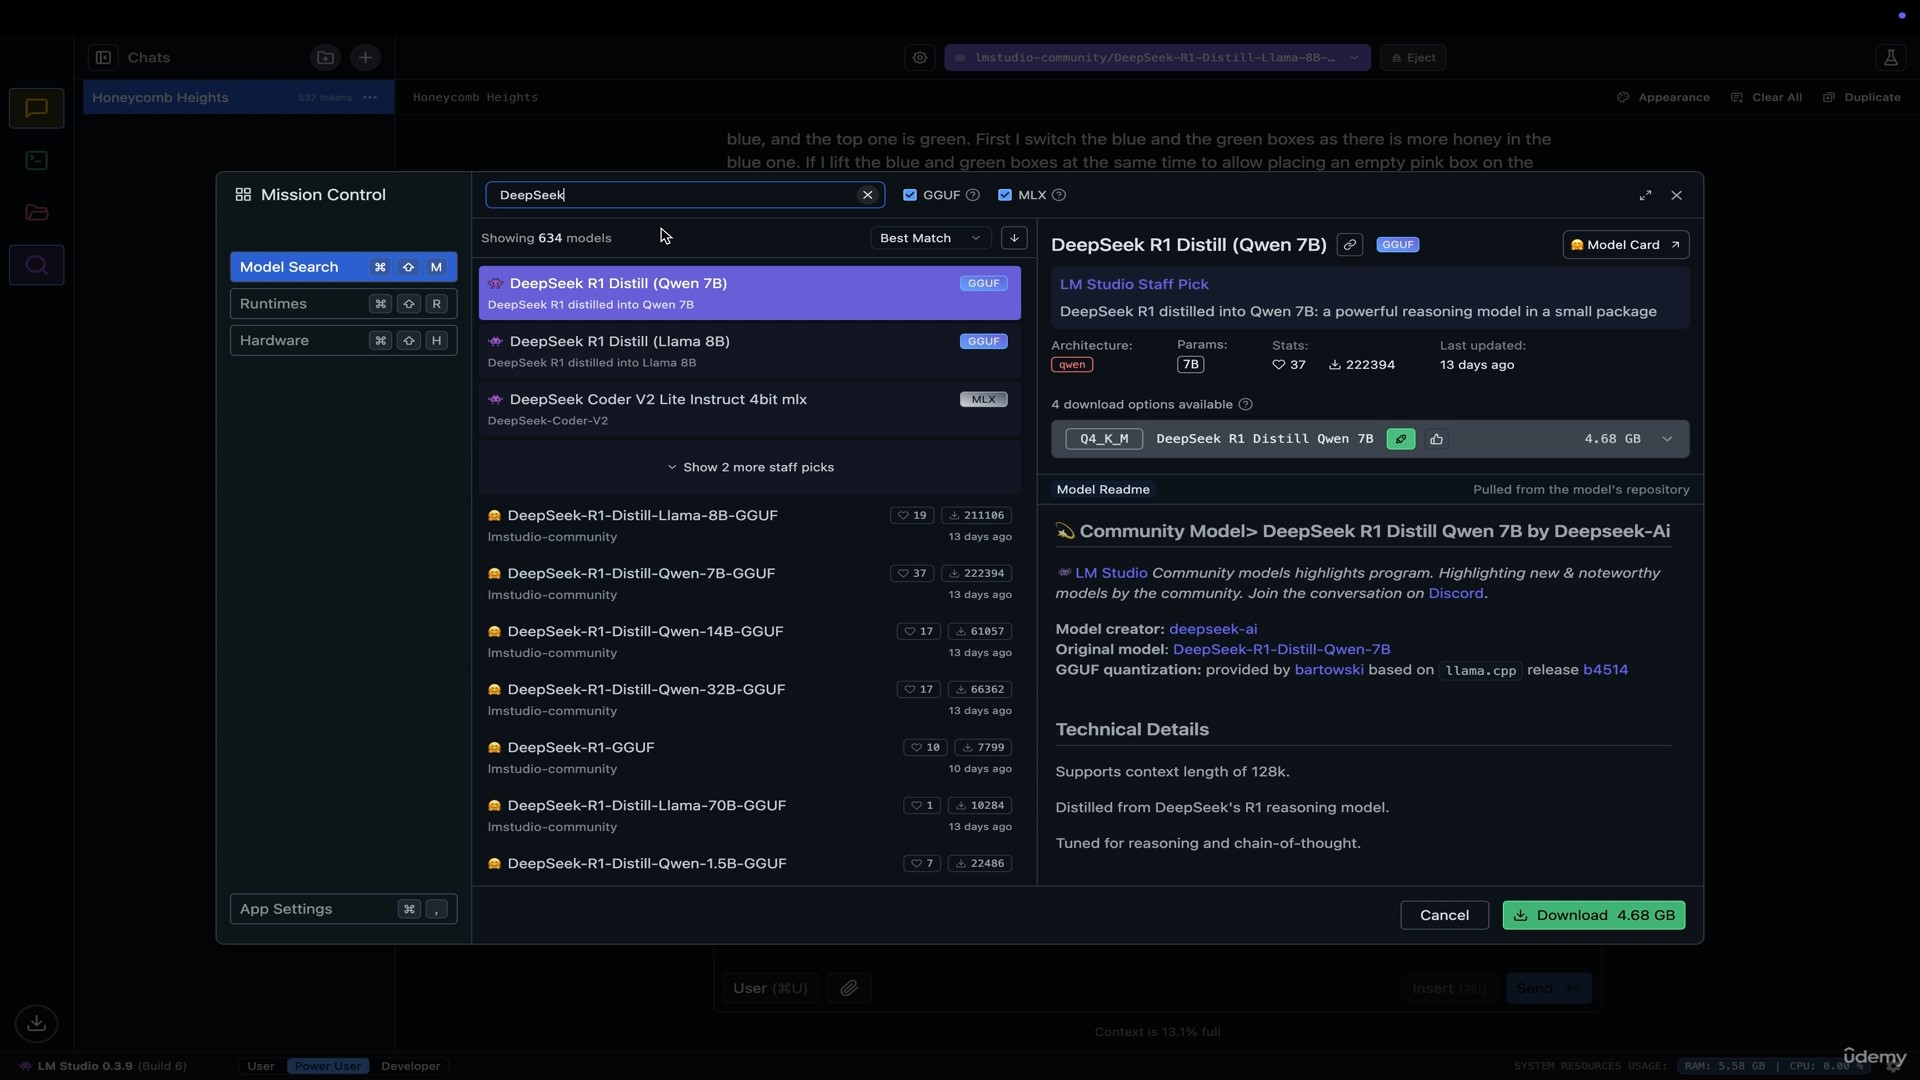Attach a file with paperclip icon
The height and width of the screenshot is (1080, 1920).
coord(849,988)
